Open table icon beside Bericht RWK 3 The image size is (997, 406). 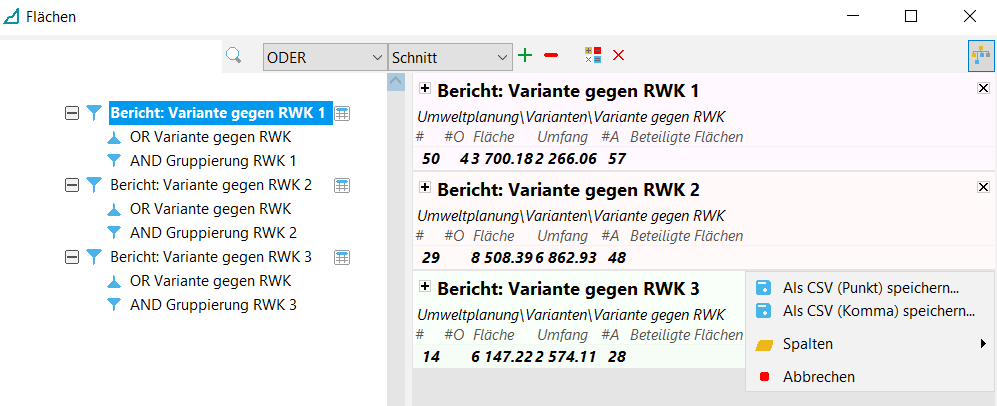coord(342,257)
